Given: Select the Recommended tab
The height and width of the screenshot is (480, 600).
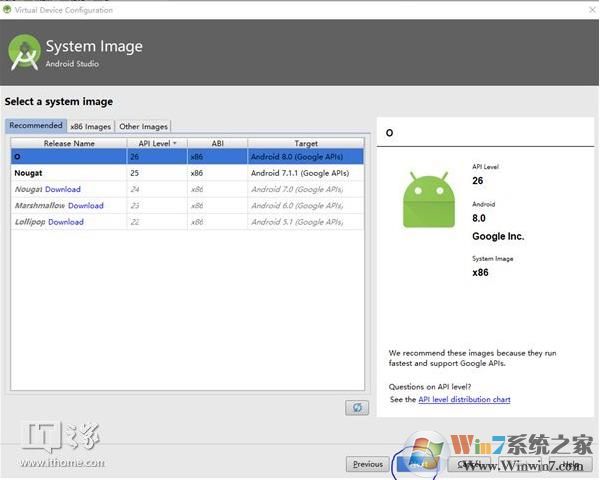Looking at the screenshot, I should click(35, 126).
